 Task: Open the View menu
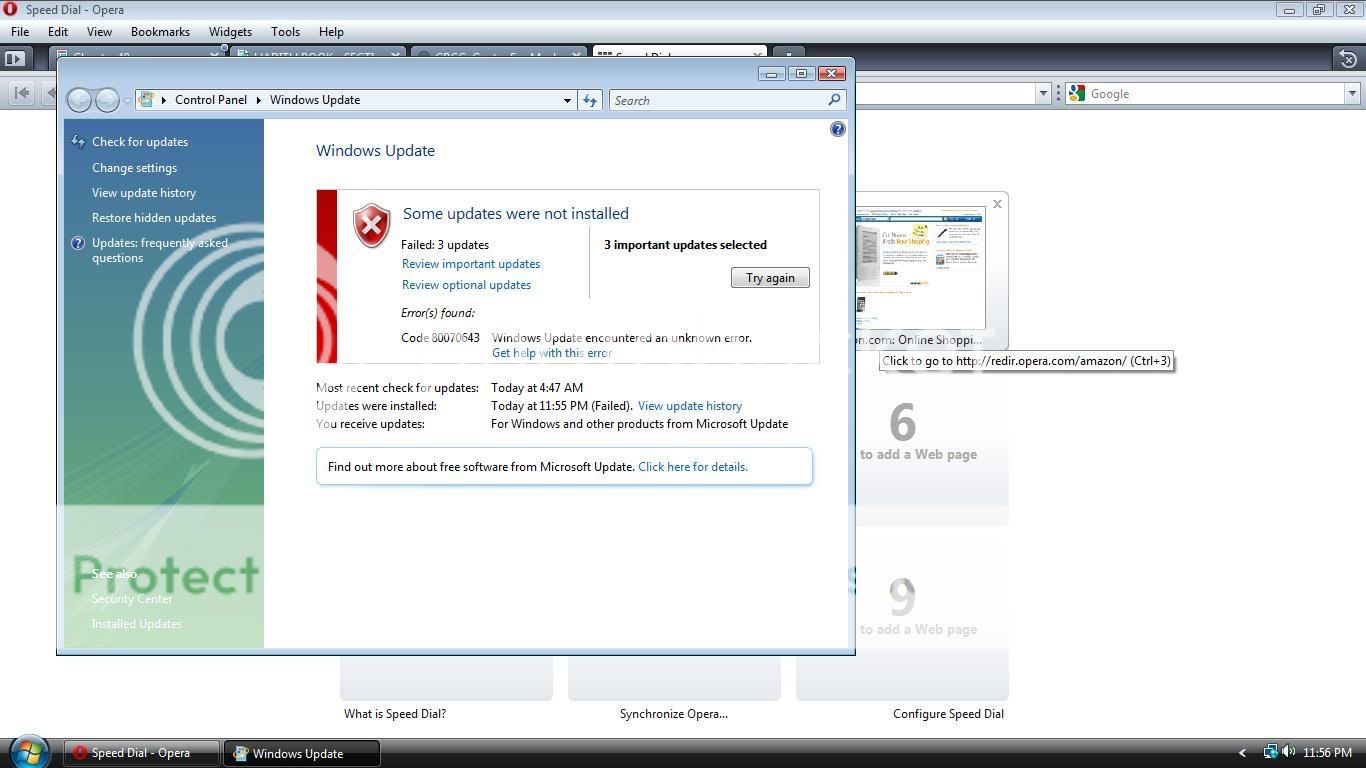(99, 32)
